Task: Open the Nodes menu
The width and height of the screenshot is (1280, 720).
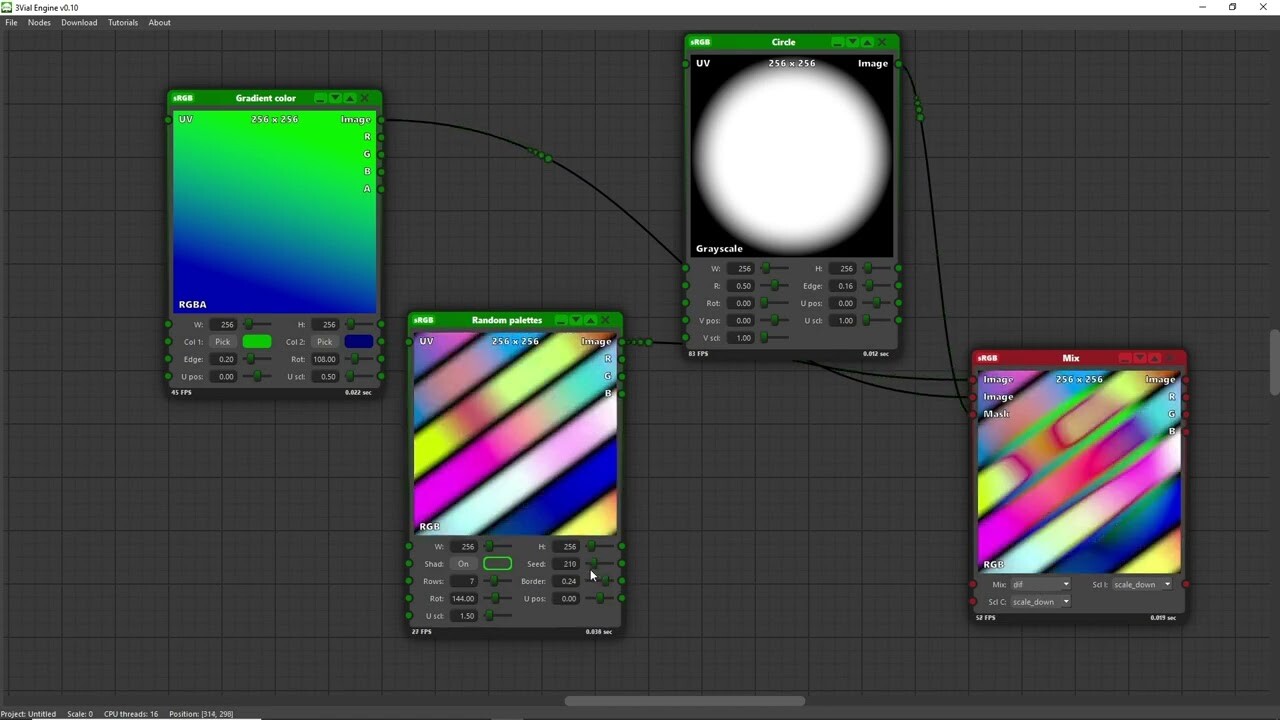Action: click(39, 22)
